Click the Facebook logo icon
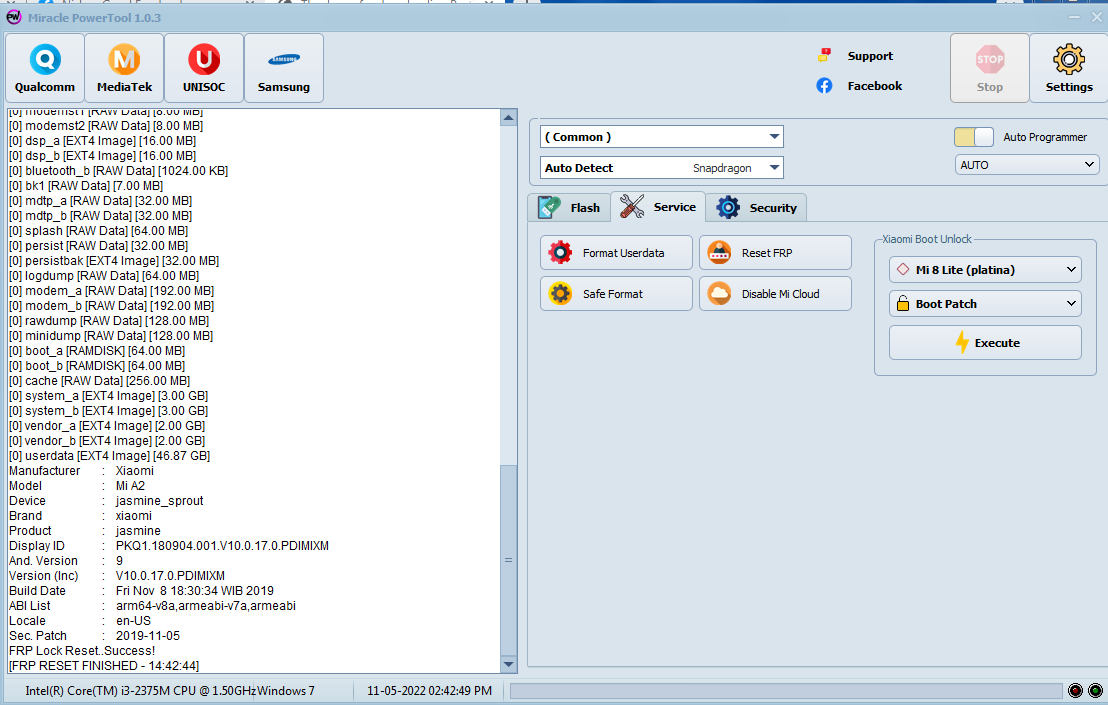This screenshot has height=705, width=1108. coord(824,85)
